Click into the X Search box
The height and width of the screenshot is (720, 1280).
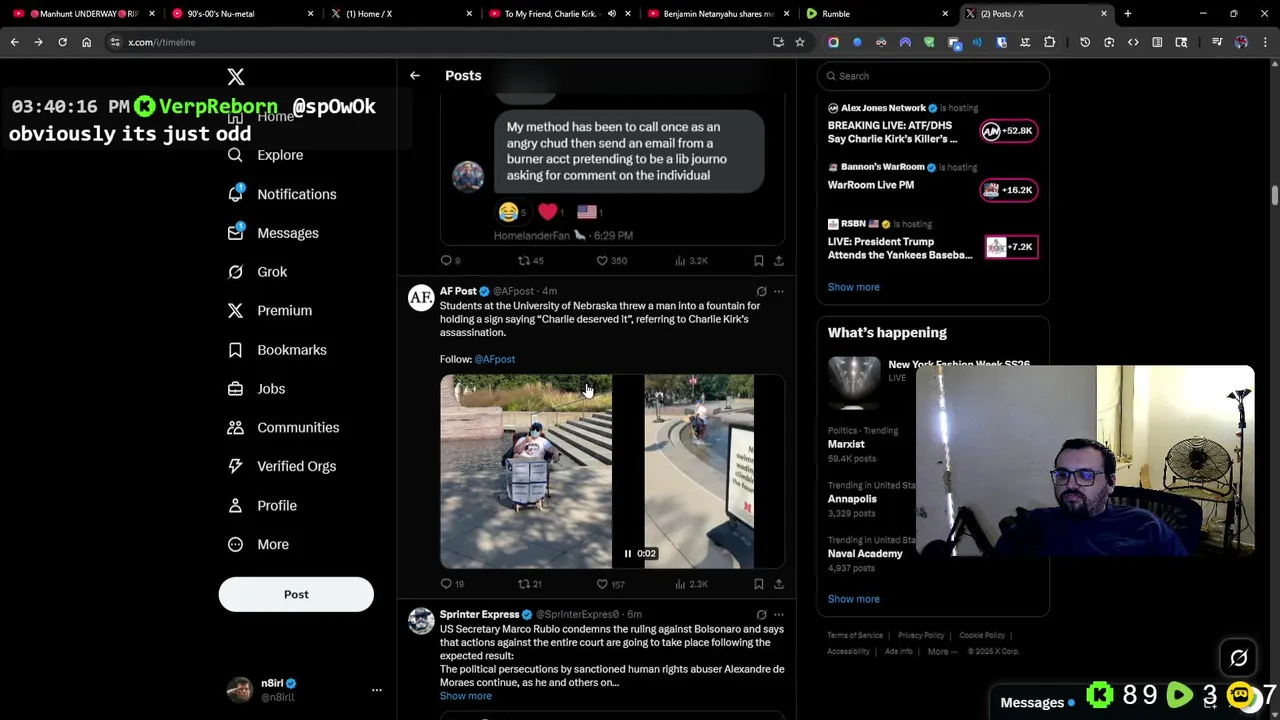pos(932,76)
